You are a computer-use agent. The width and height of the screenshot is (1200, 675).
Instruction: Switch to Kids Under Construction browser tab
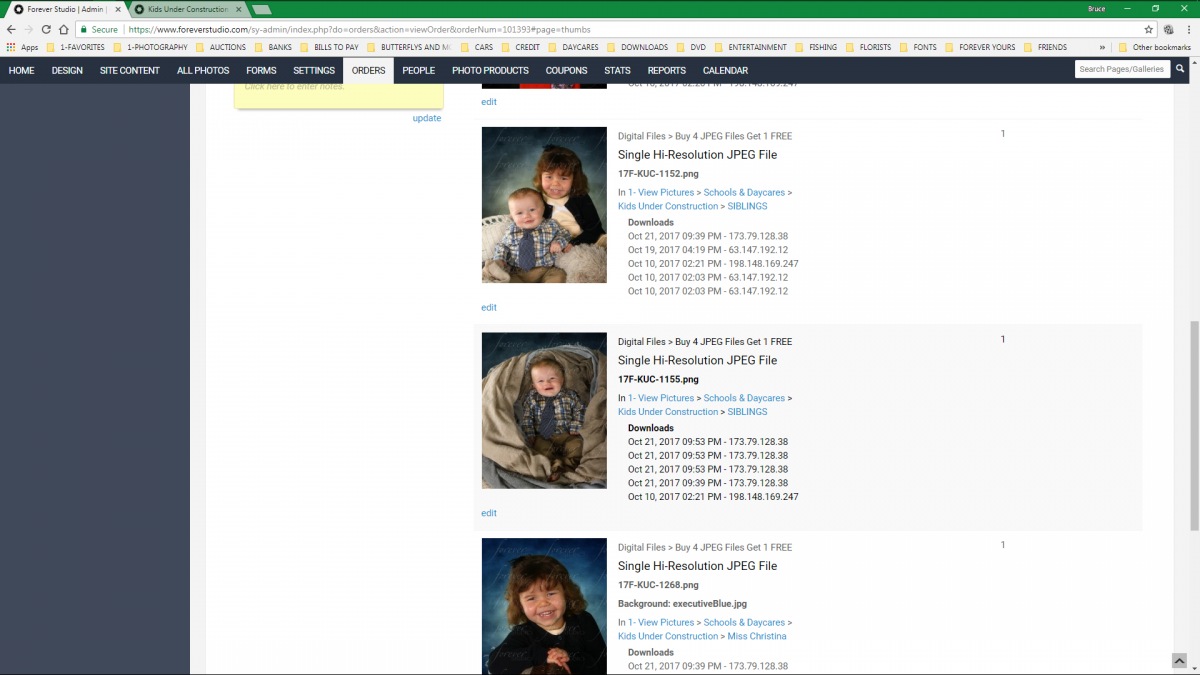pyautogui.click(x=187, y=9)
